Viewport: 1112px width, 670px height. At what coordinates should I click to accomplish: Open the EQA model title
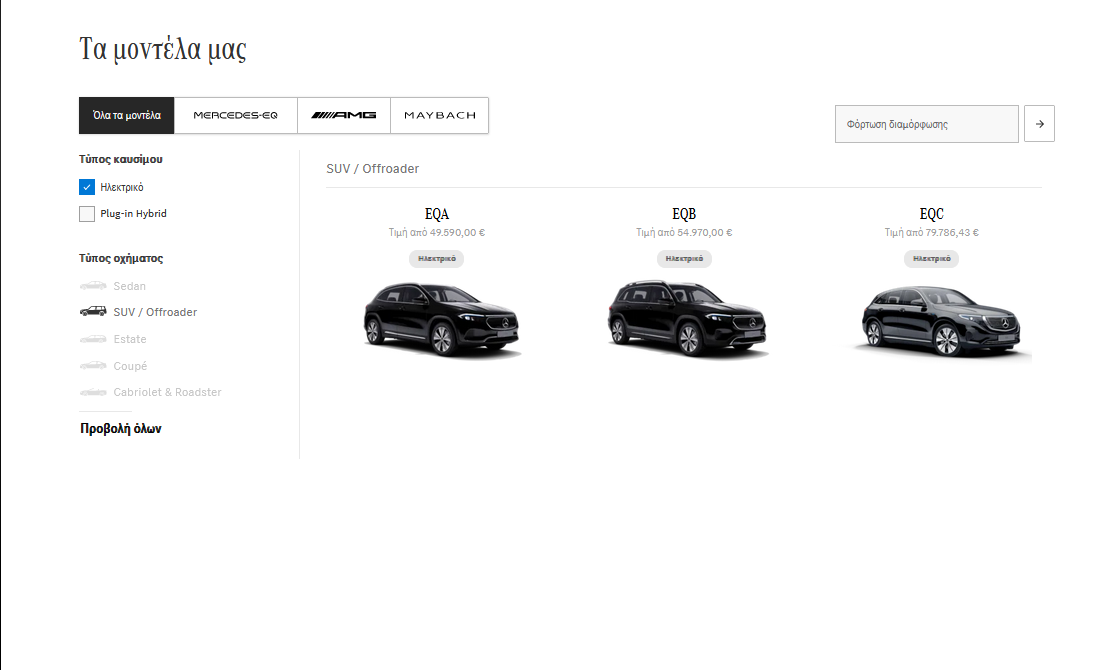coord(437,214)
